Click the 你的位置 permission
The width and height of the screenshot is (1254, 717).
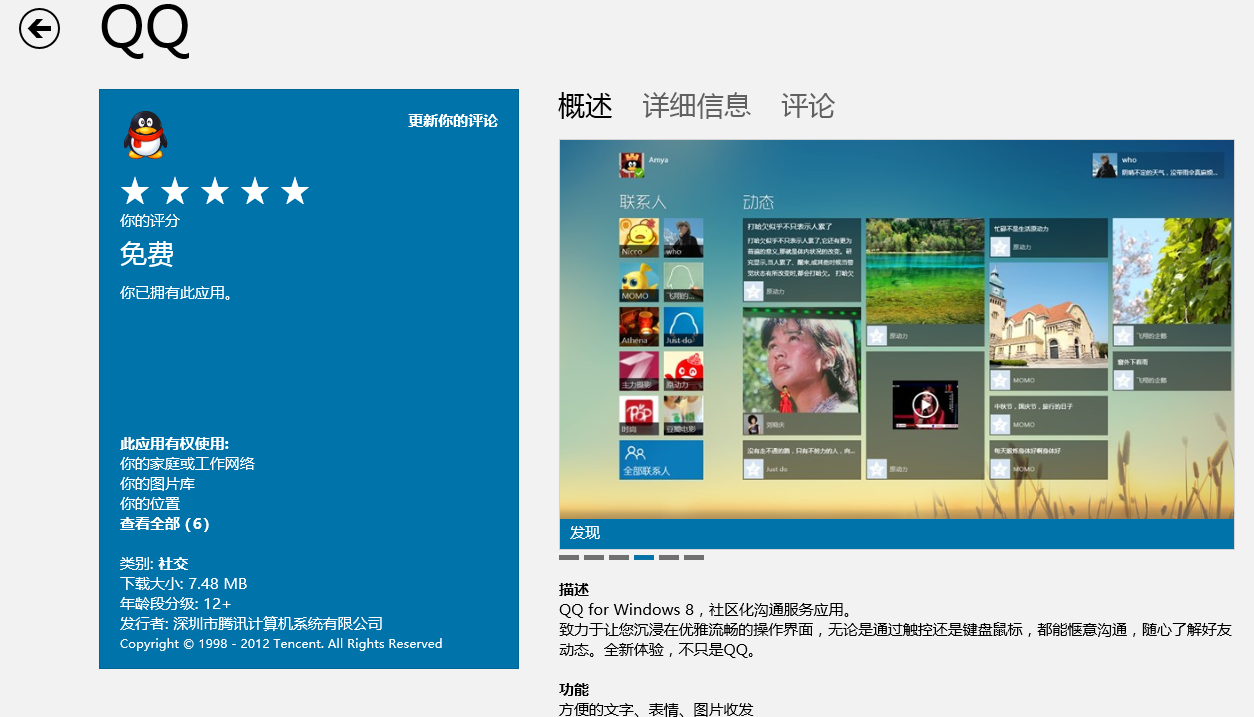[150, 504]
